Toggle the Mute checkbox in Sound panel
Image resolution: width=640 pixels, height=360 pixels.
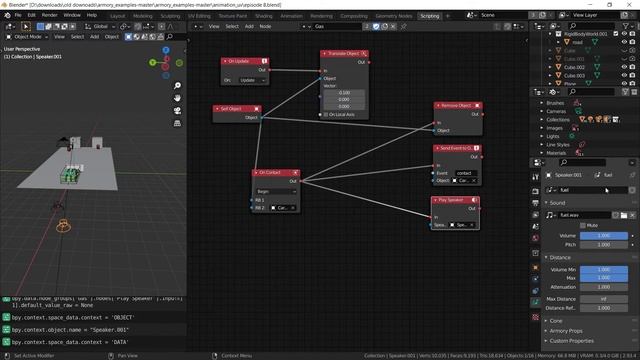[582, 225]
